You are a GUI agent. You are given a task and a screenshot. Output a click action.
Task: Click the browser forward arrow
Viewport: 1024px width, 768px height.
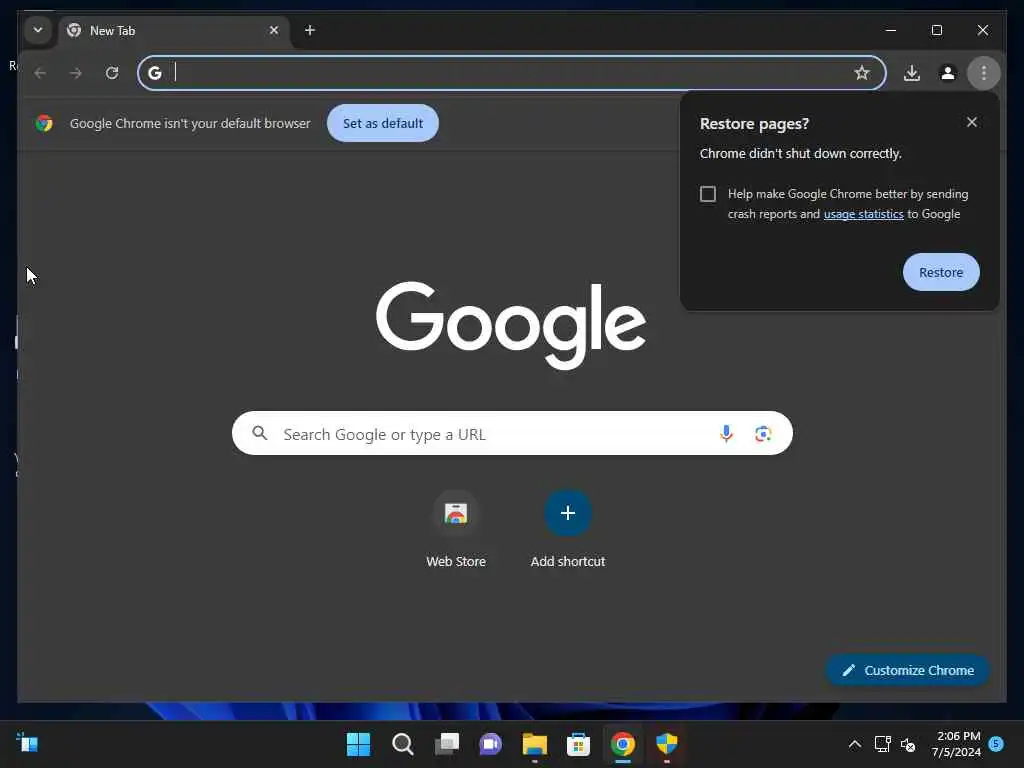[76, 73]
